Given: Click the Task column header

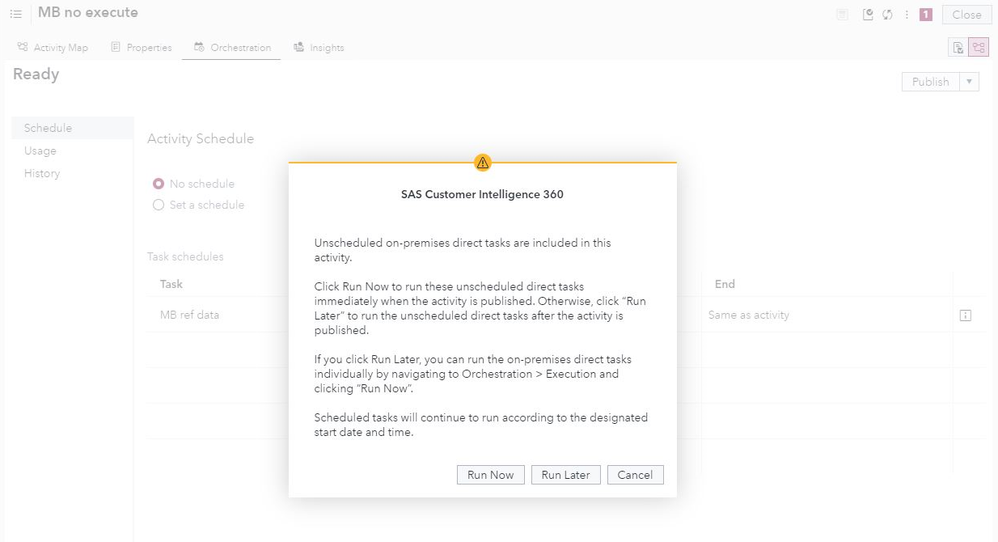Looking at the screenshot, I should [x=171, y=284].
